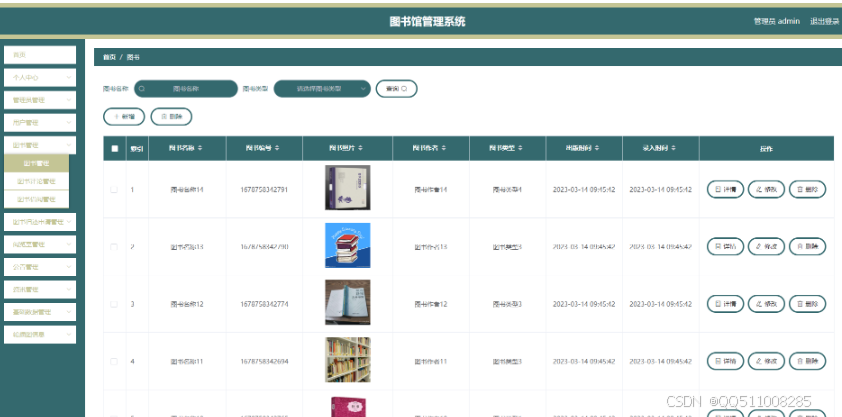
Task: Delete row 图书名称11 with 删除
Action: click(x=807, y=361)
